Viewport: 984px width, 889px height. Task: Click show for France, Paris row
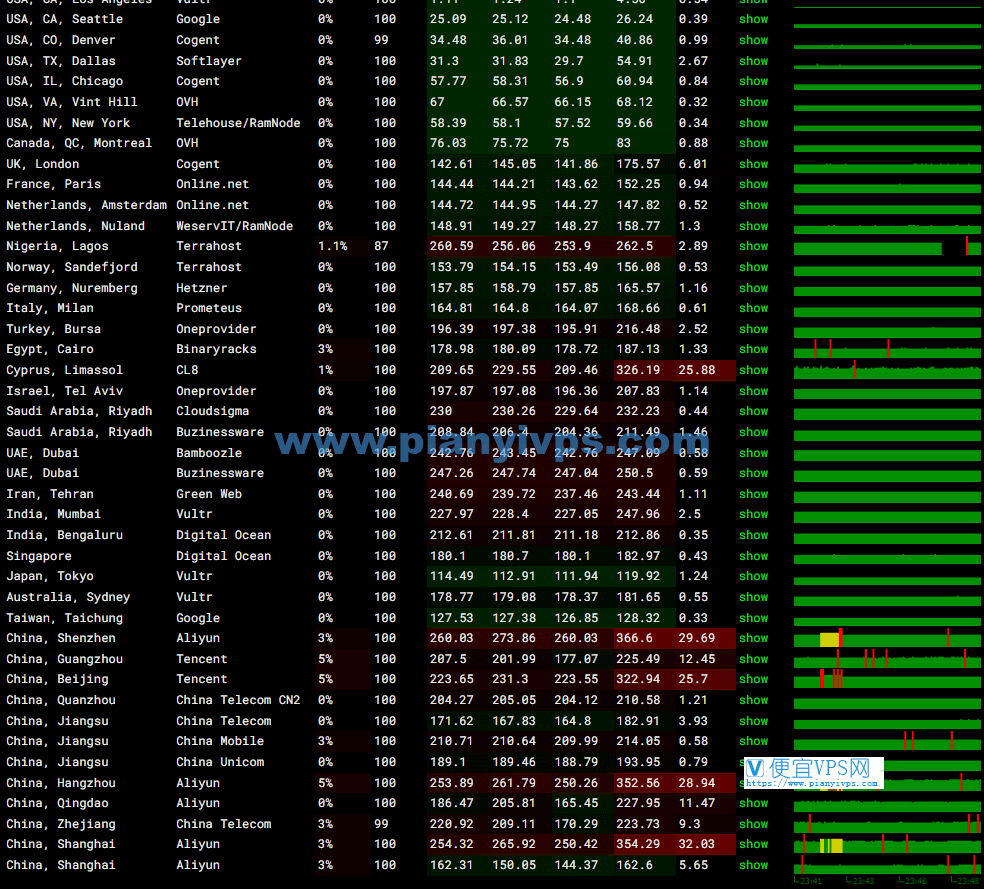coord(753,184)
